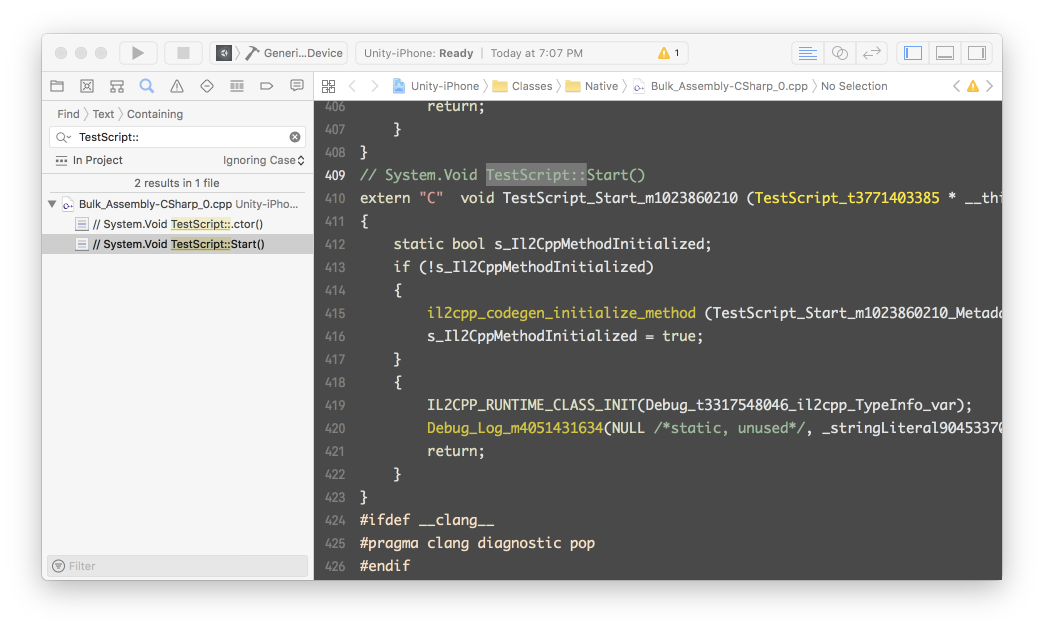Collapse the Bulk_Assembly-CSharp_0.cpp results group

52,204
